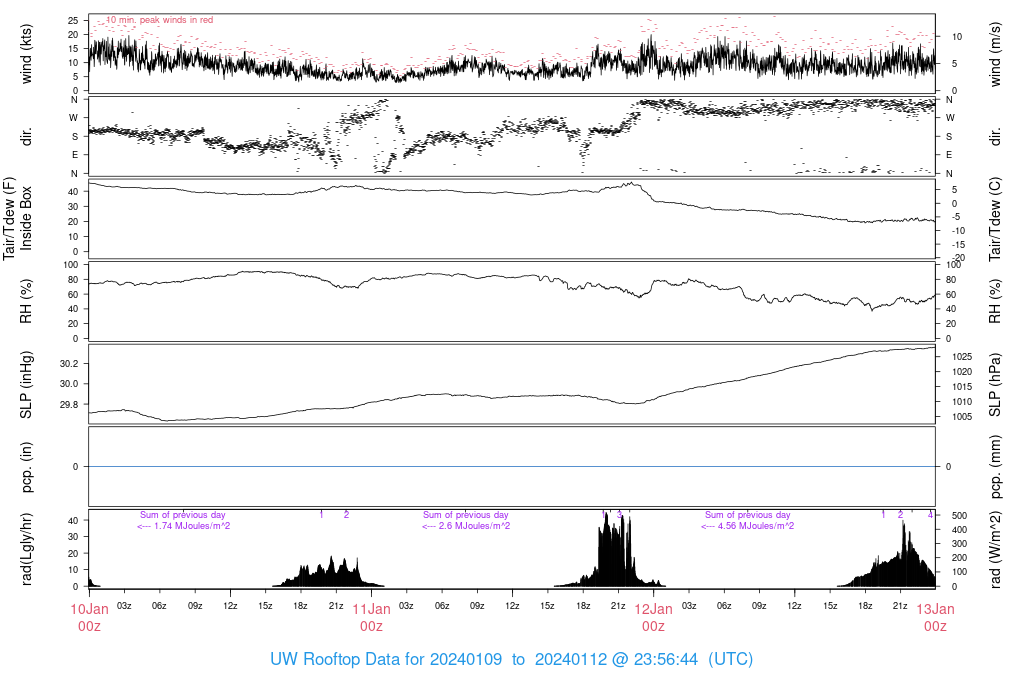Select the '500' W/m^2 tick value
Screen dimensions: 1024x700
click(959, 516)
